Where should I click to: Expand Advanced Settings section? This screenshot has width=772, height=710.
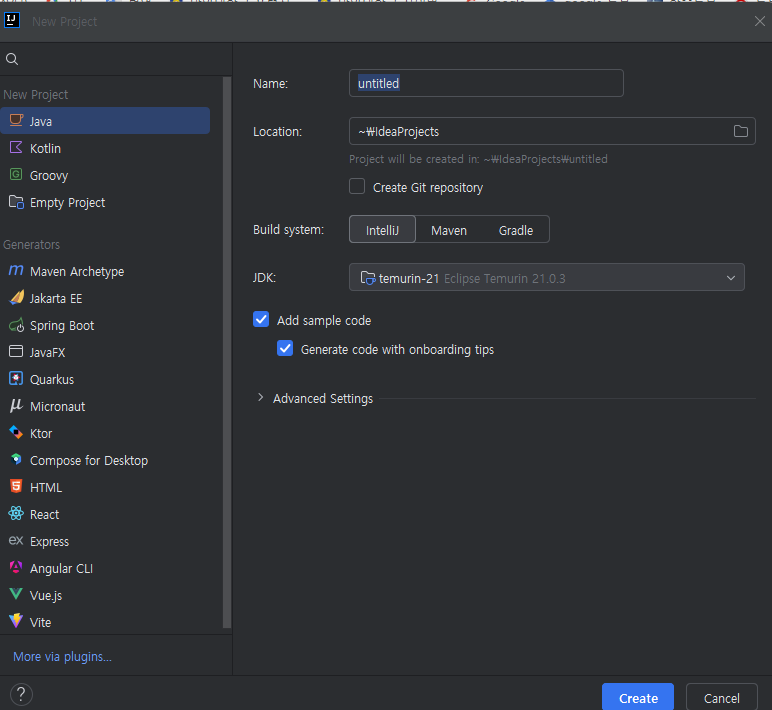click(x=260, y=397)
